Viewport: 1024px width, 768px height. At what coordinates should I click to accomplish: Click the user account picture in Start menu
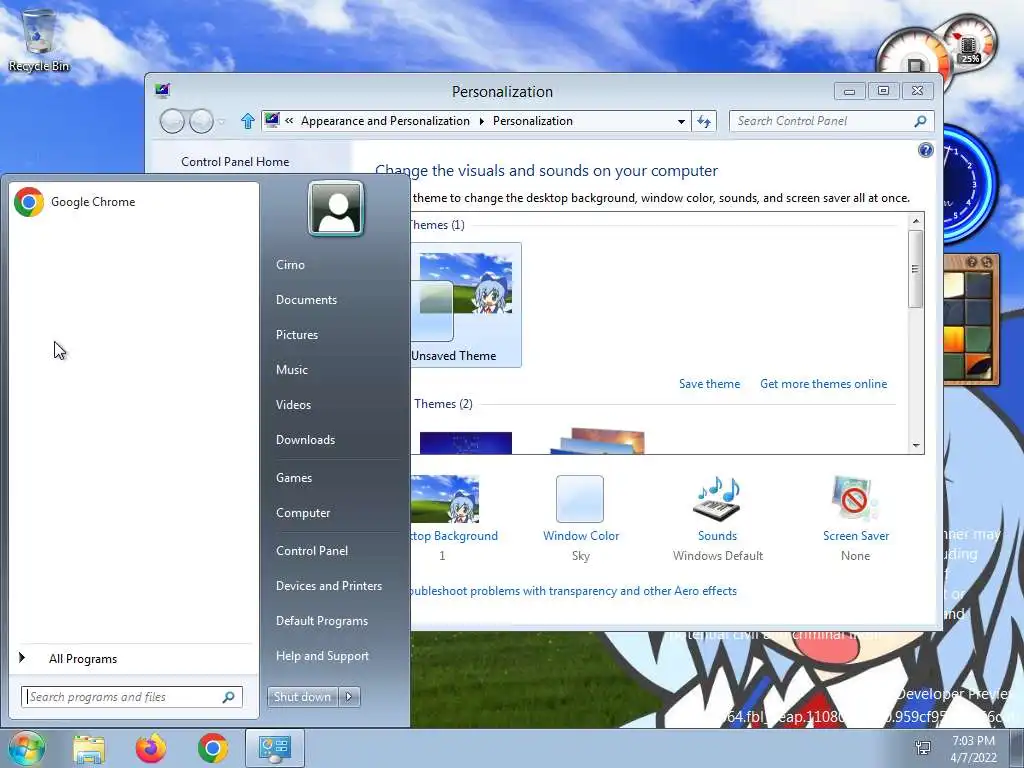coord(336,208)
